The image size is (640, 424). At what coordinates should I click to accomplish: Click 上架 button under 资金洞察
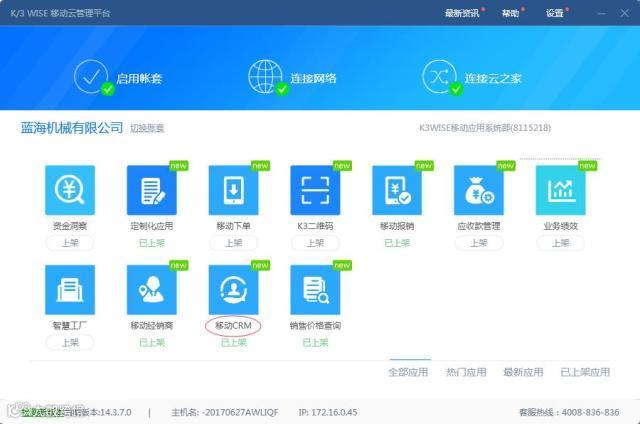click(70, 243)
